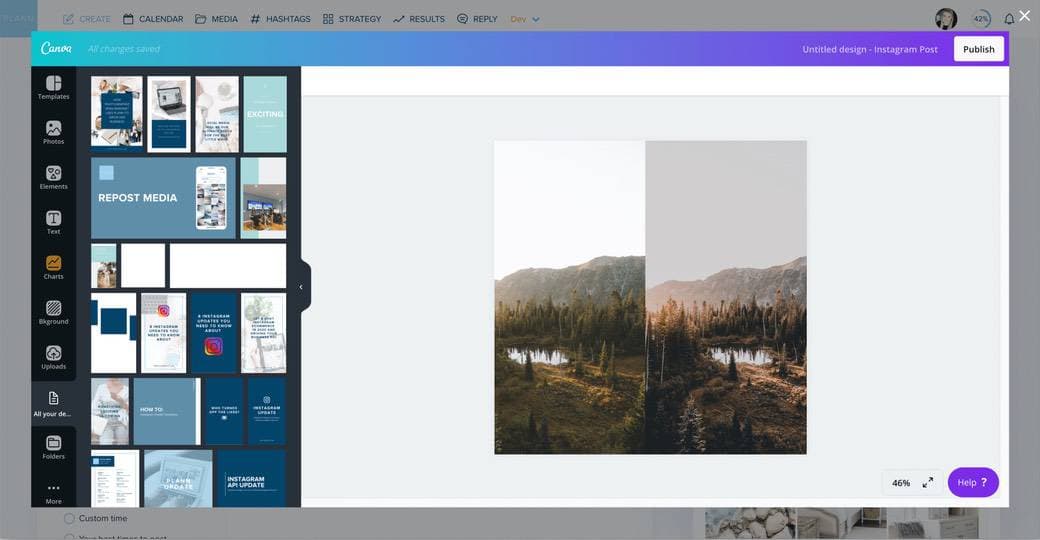Open the STRATEGY tab
The width and height of the screenshot is (1040, 540).
(352, 19)
